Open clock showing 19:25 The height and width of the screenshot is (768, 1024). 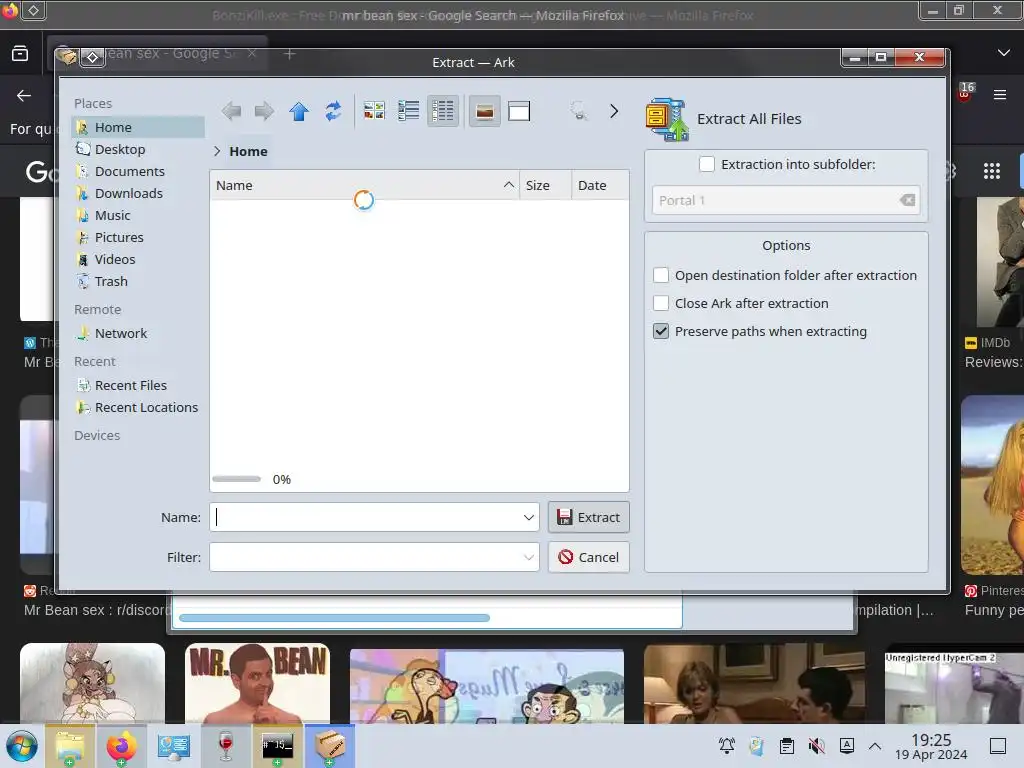pos(931,746)
